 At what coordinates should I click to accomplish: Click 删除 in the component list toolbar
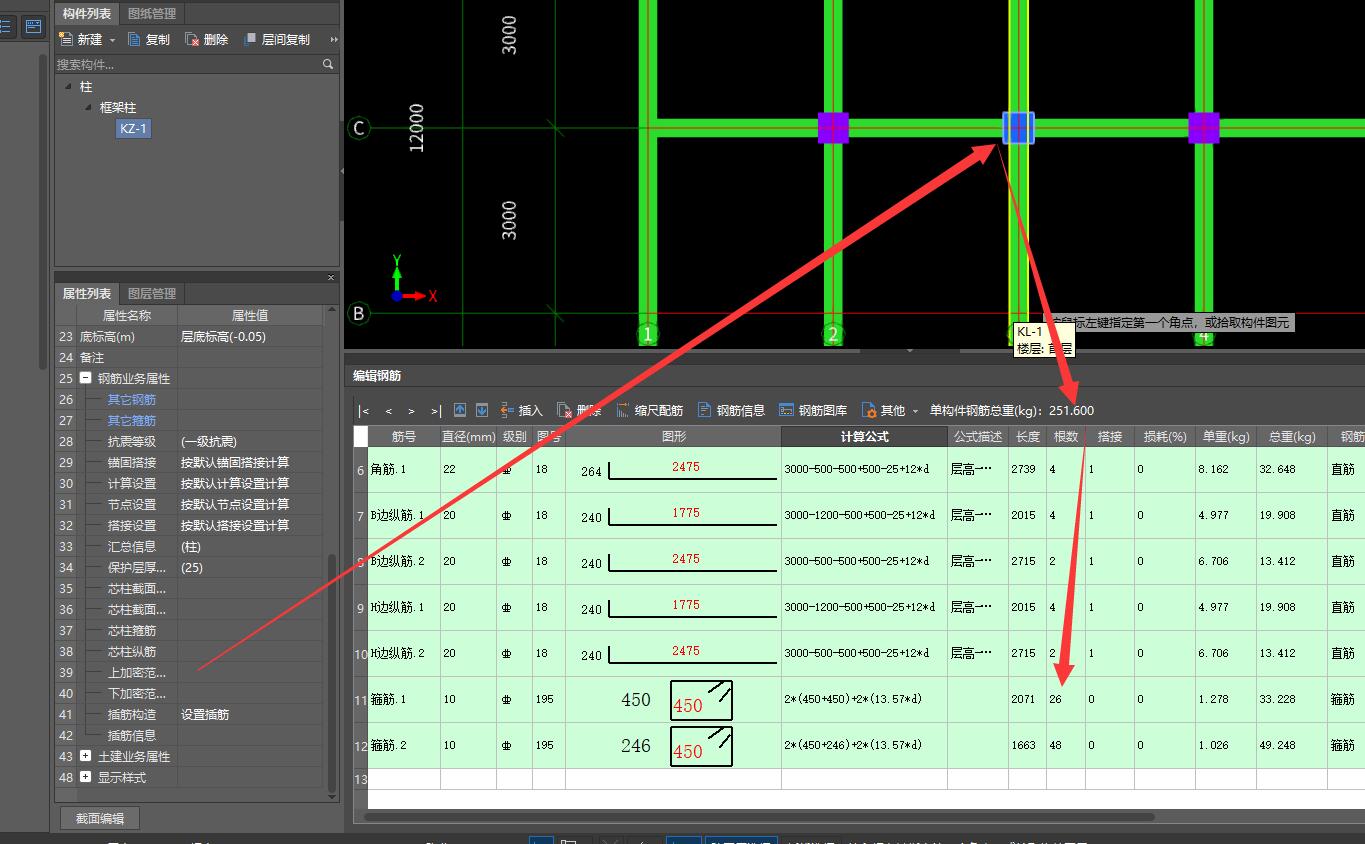coord(206,39)
